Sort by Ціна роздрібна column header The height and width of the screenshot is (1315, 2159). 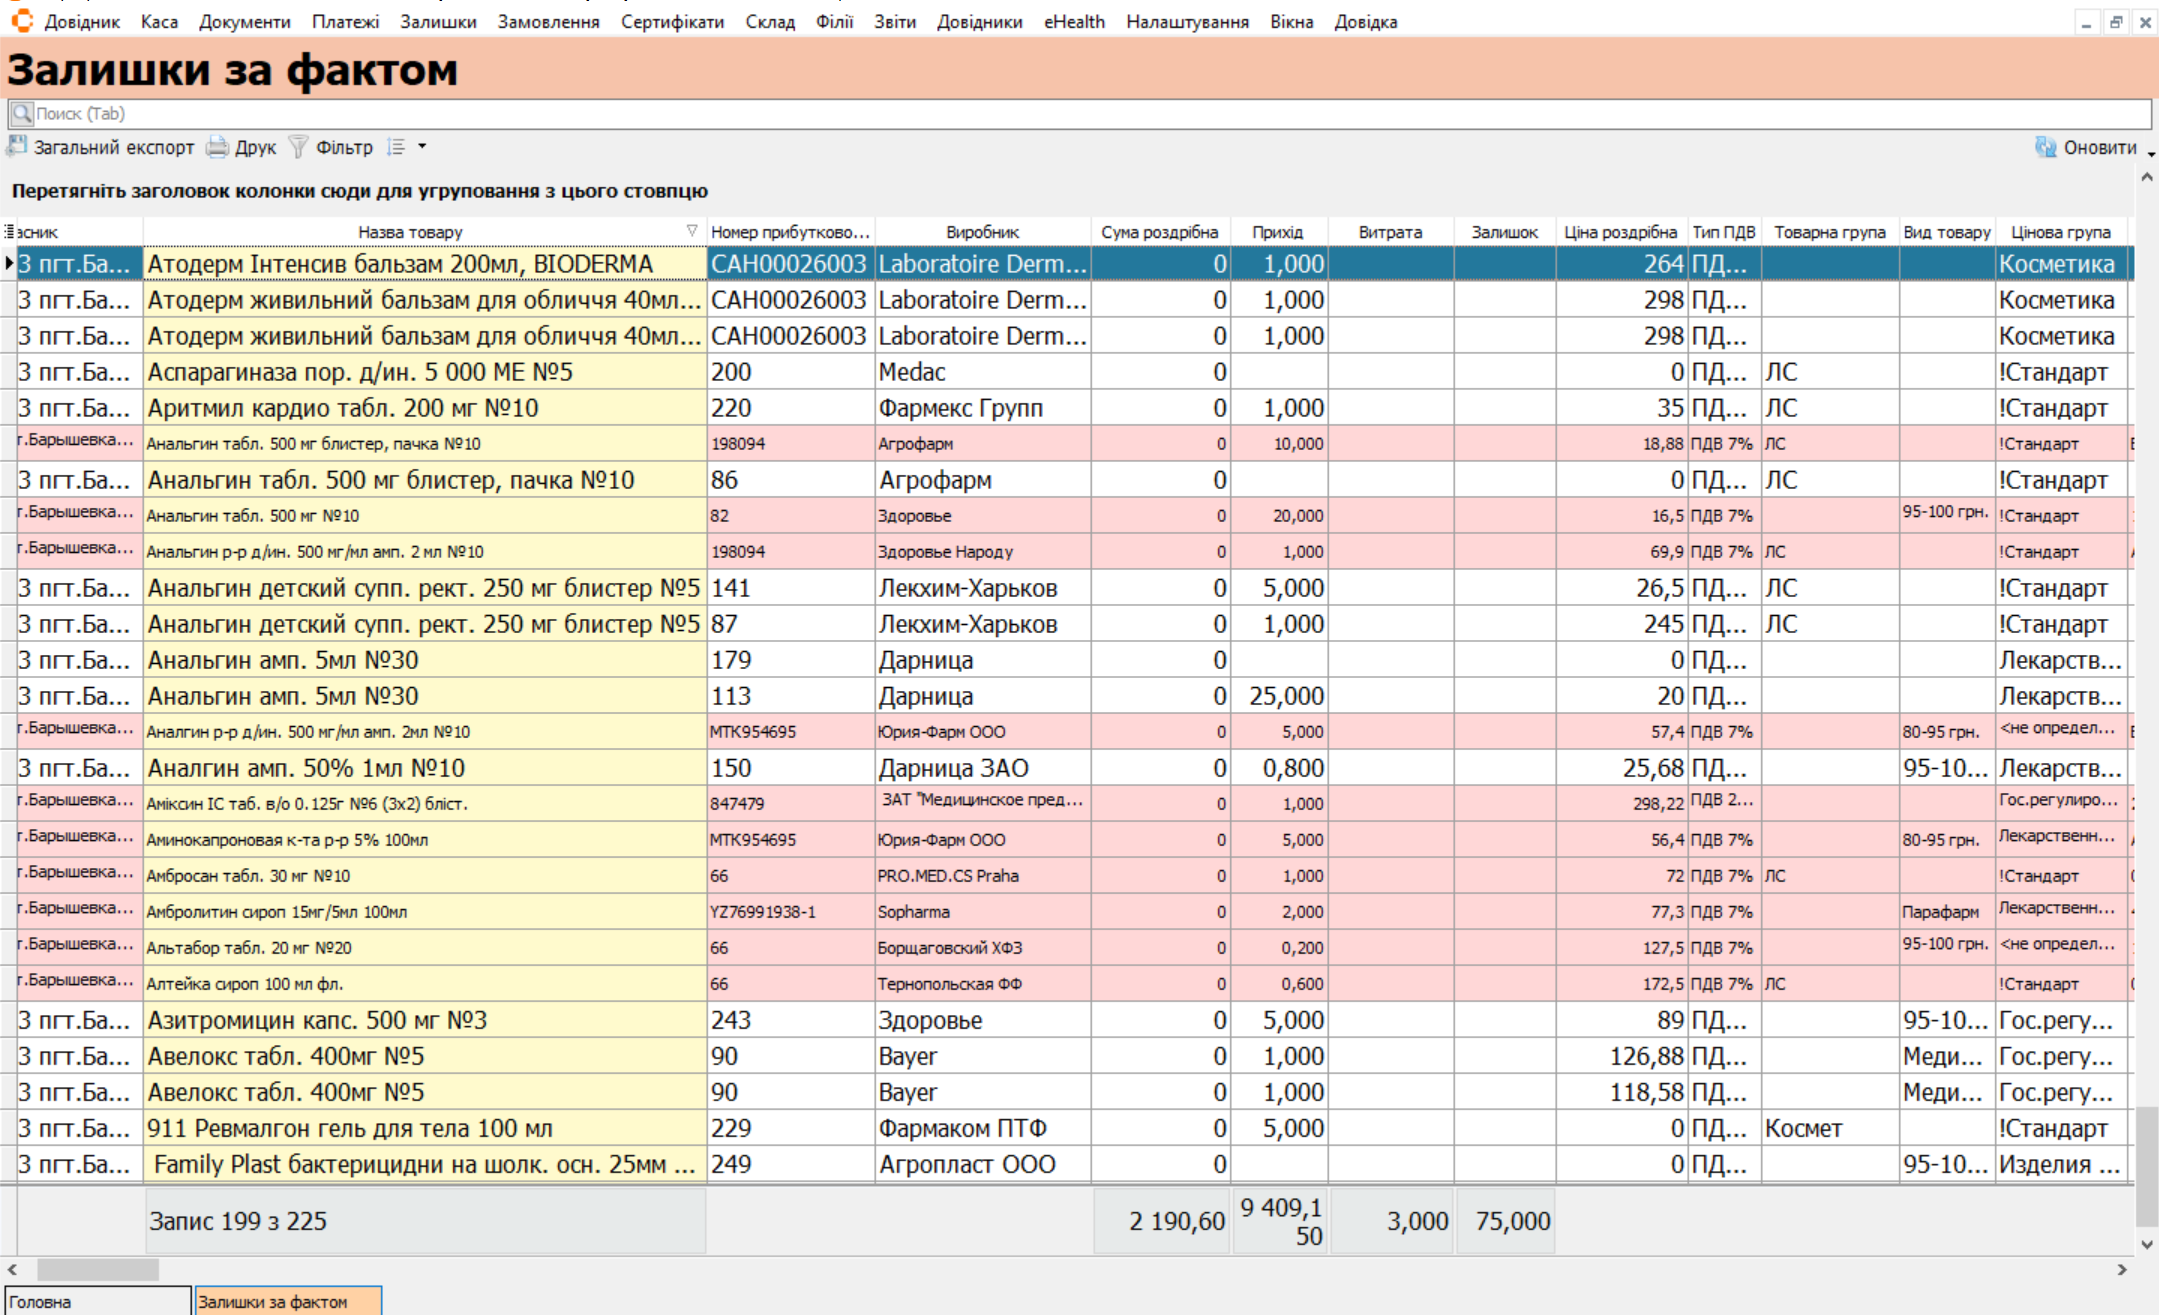tap(1619, 232)
